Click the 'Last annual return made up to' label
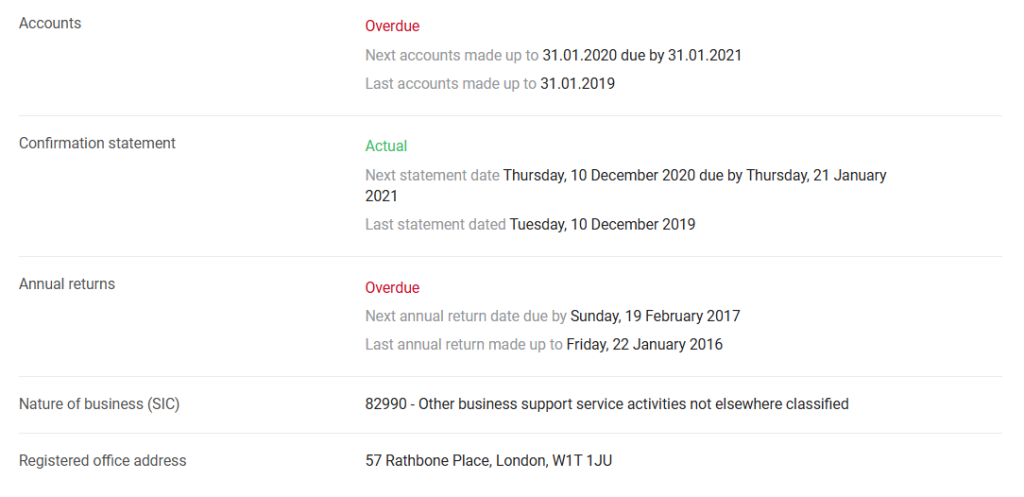The height and width of the screenshot is (497, 1024). pyautogui.click(x=464, y=345)
